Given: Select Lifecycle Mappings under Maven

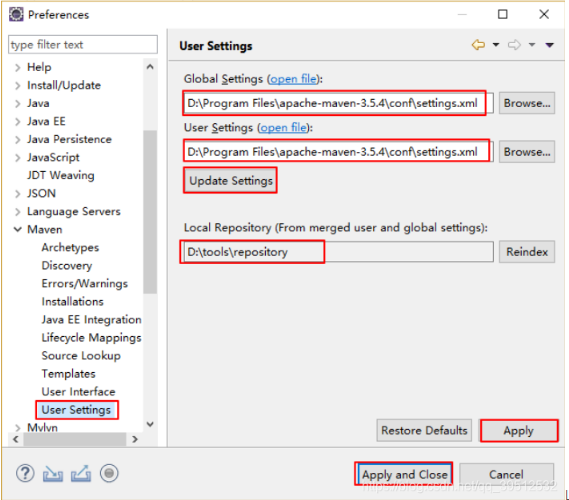Looking at the screenshot, I should 91,338.
